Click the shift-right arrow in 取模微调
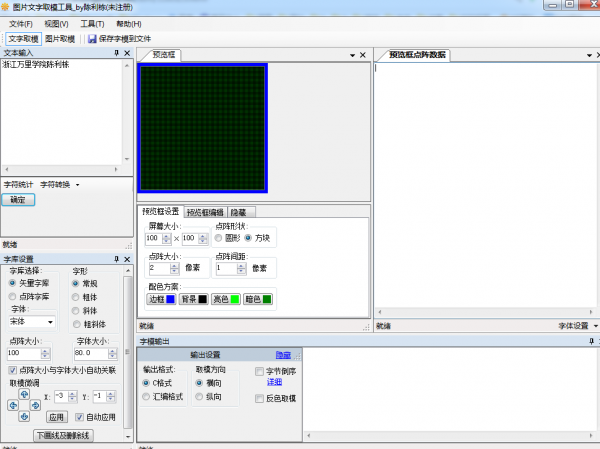 click(x=35, y=405)
